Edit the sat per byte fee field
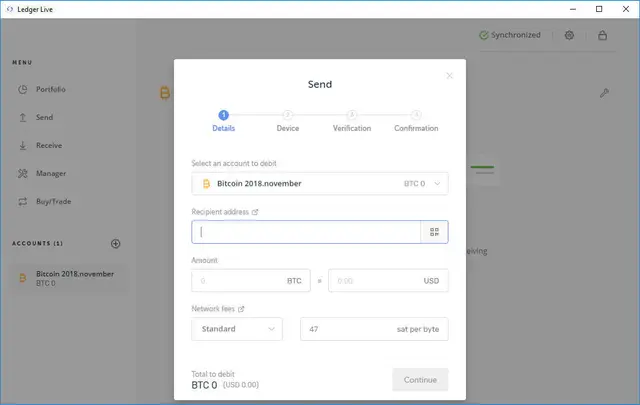The image size is (640, 405). tap(374, 329)
